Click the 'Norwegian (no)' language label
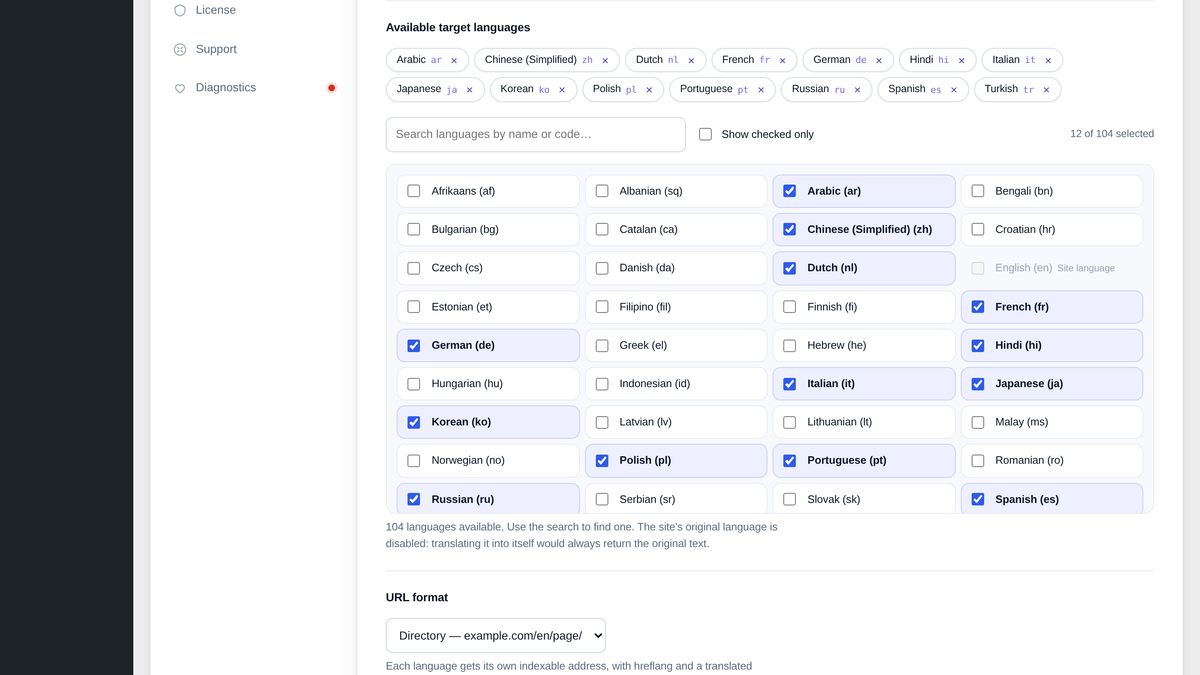The width and height of the screenshot is (1200, 675). click(468, 461)
